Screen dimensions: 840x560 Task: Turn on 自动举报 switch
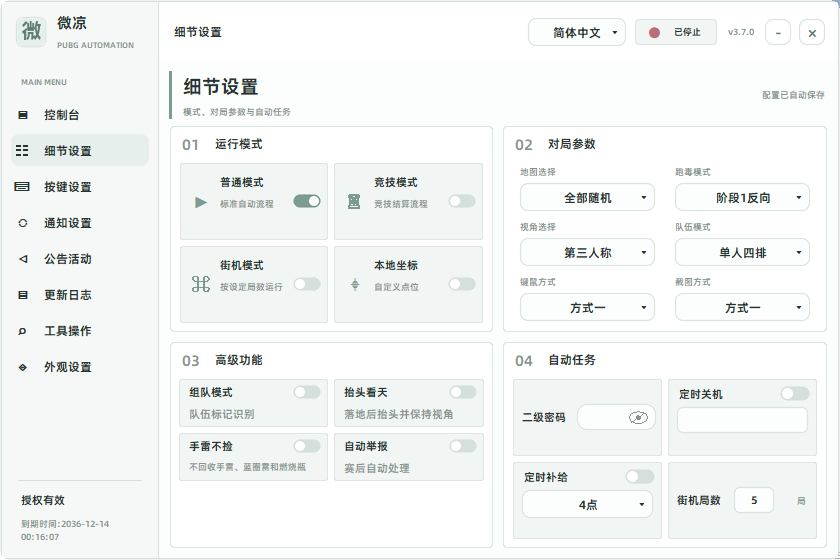pos(463,446)
